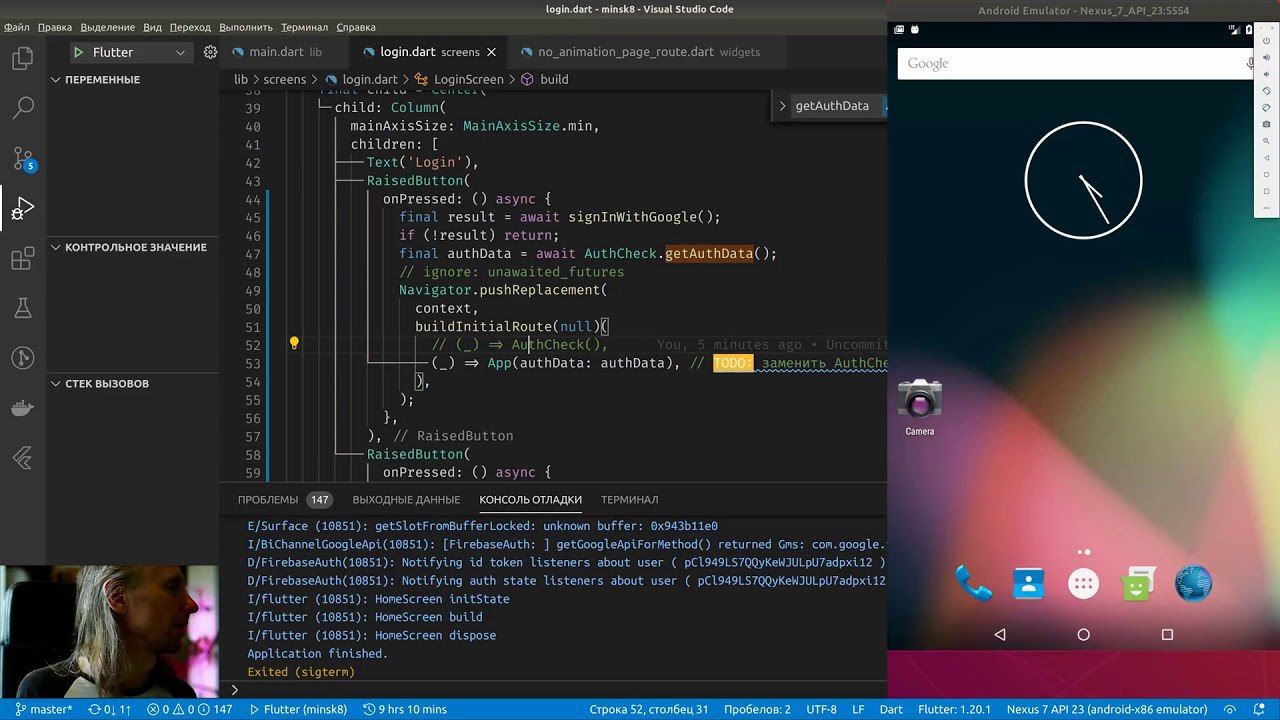The image size is (1280, 720).
Task: Open the Docker whale icon in activity bar
Action: (22, 408)
